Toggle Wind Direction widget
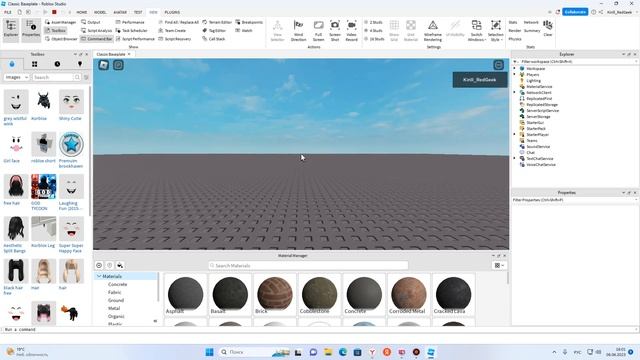 (x=298, y=31)
